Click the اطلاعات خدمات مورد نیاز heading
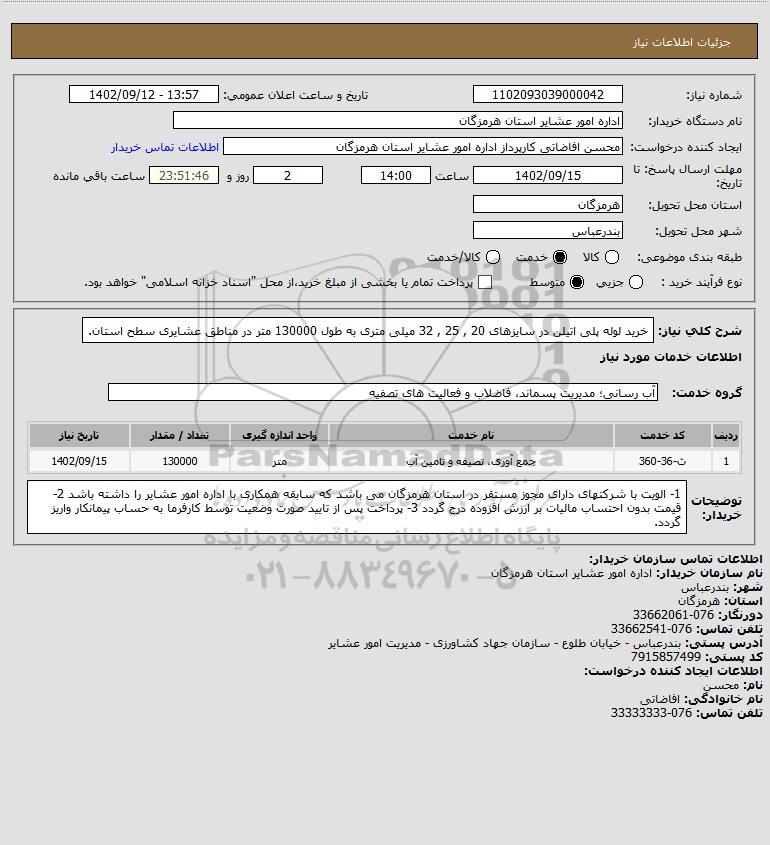 [x=671, y=357]
